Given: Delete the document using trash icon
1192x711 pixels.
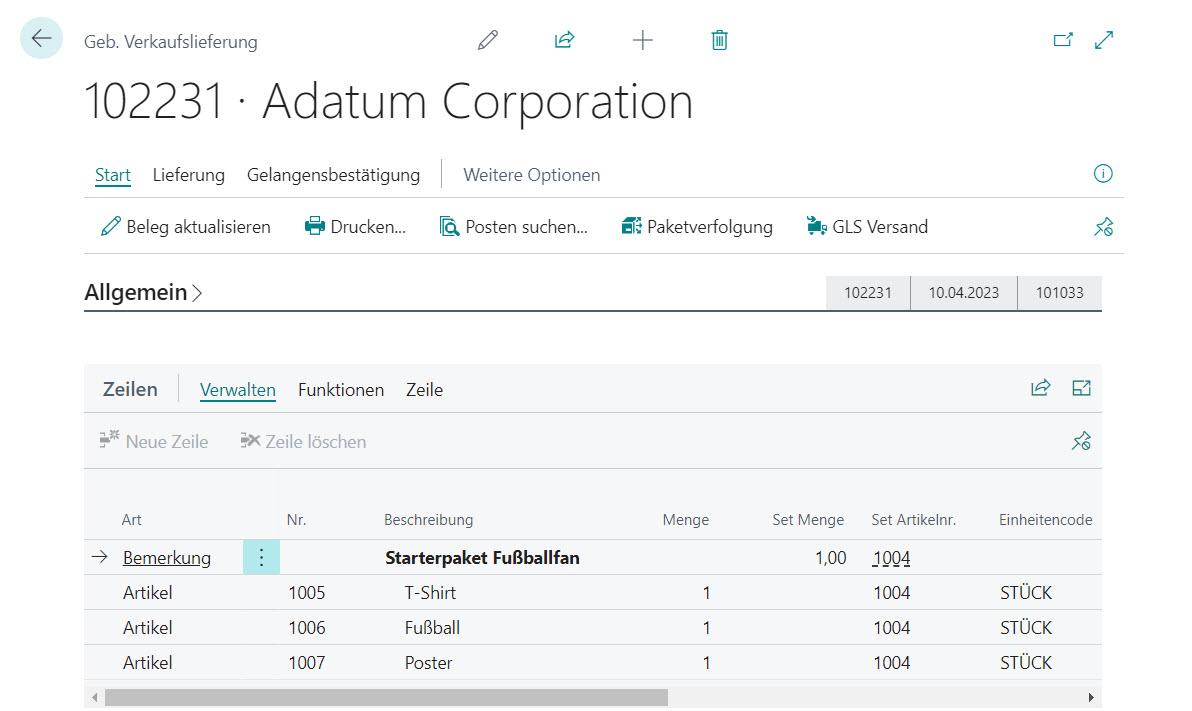Looking at the screenshot, I should tap(719, 40).
